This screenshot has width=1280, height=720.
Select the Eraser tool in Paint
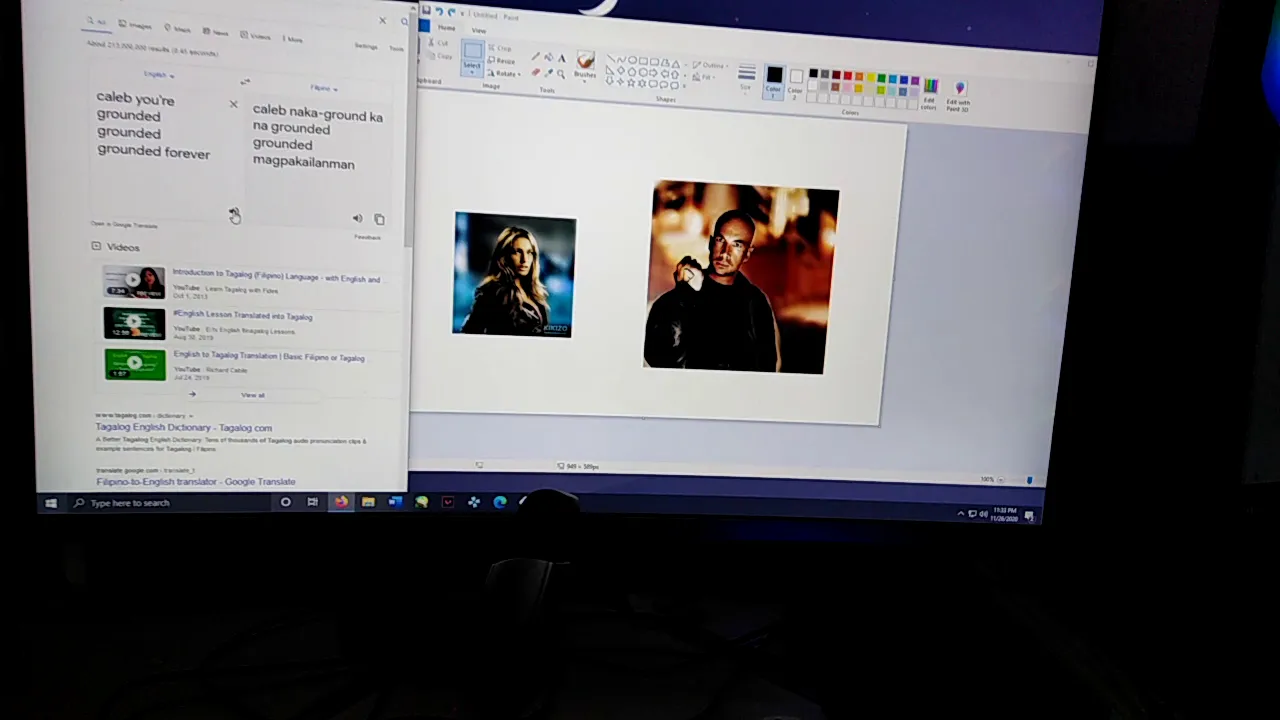tap(535, 72)
